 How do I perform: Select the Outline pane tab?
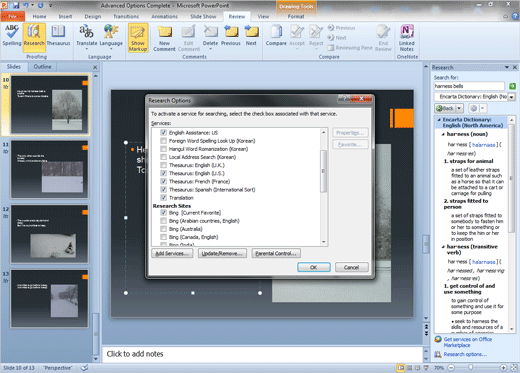(x=42, y=67)
